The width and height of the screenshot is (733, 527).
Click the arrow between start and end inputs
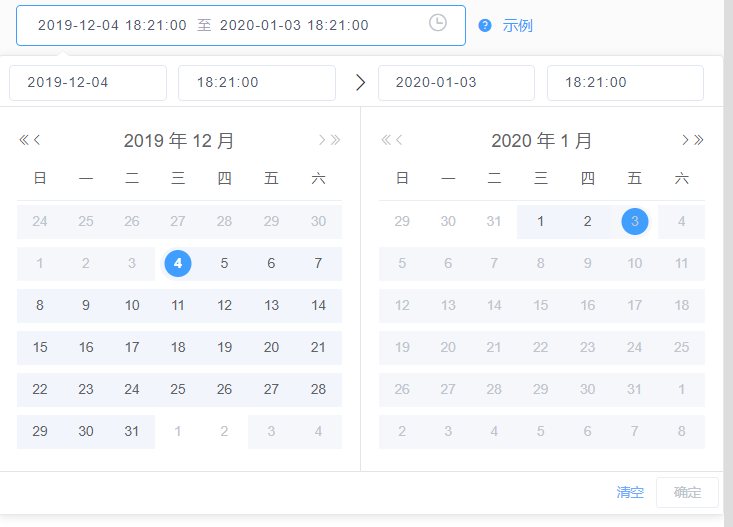point(360,82)
